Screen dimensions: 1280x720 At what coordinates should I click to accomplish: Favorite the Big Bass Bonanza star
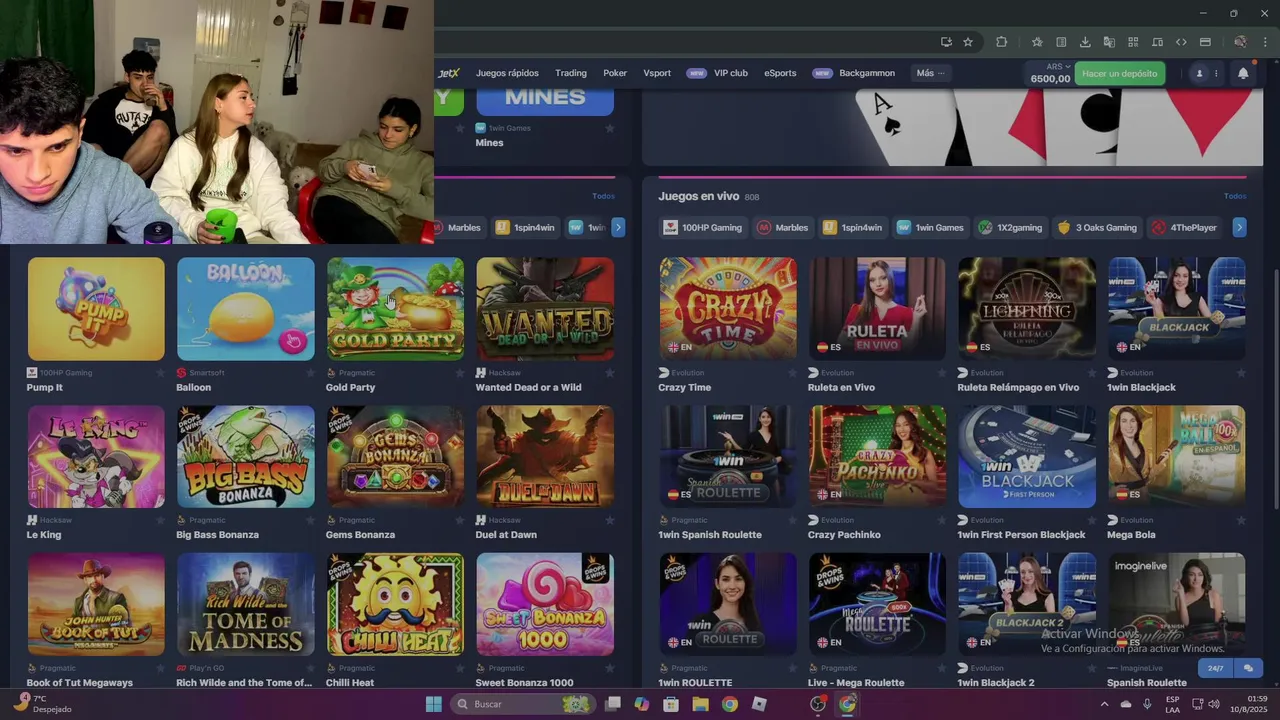(x=310, y=520)
